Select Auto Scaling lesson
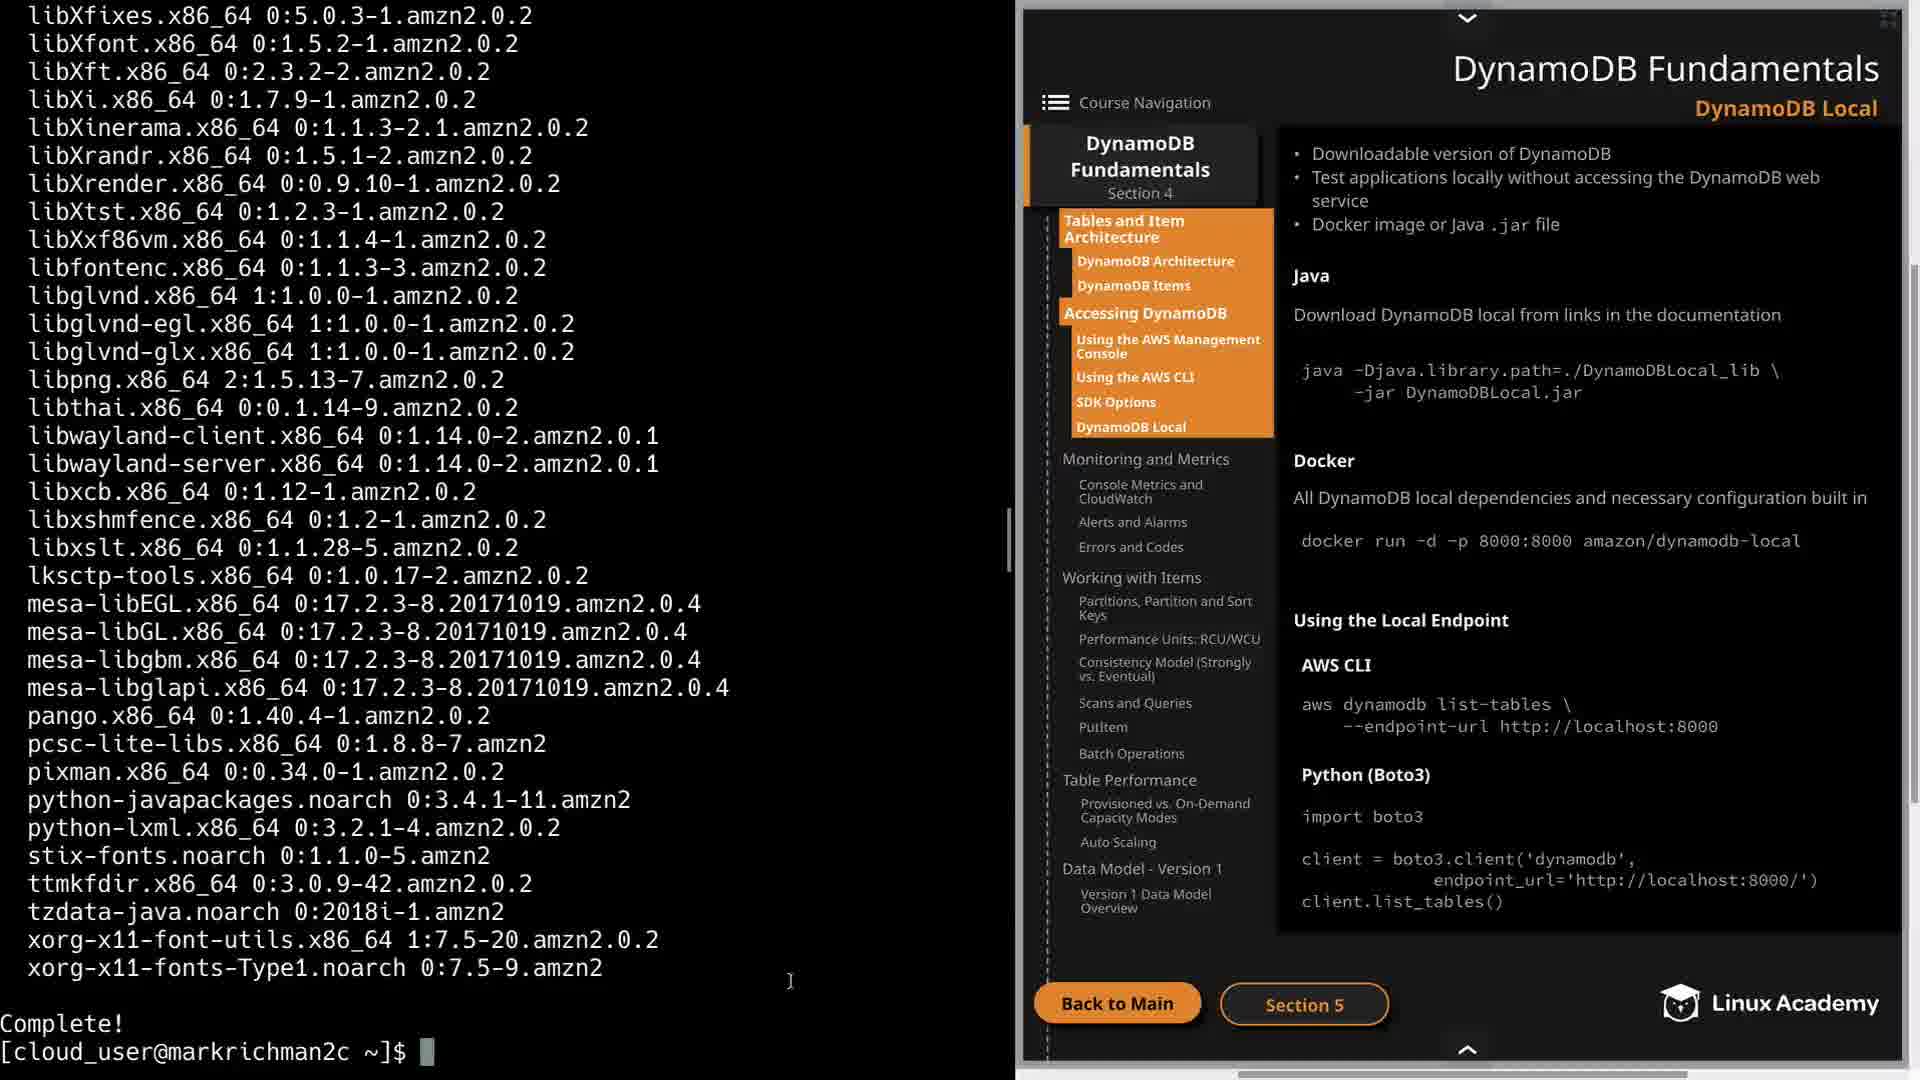 1118,843
